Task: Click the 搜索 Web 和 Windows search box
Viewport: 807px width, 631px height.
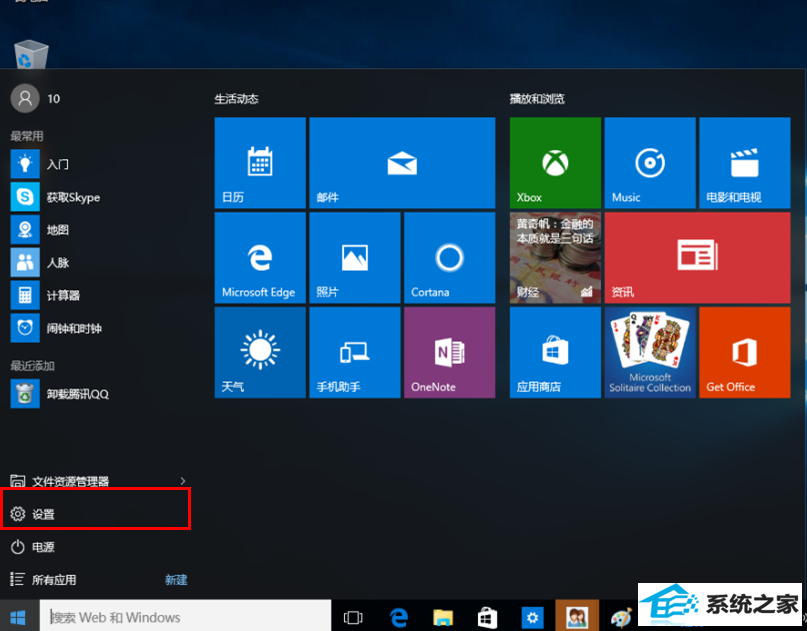Action: point(185,617)
